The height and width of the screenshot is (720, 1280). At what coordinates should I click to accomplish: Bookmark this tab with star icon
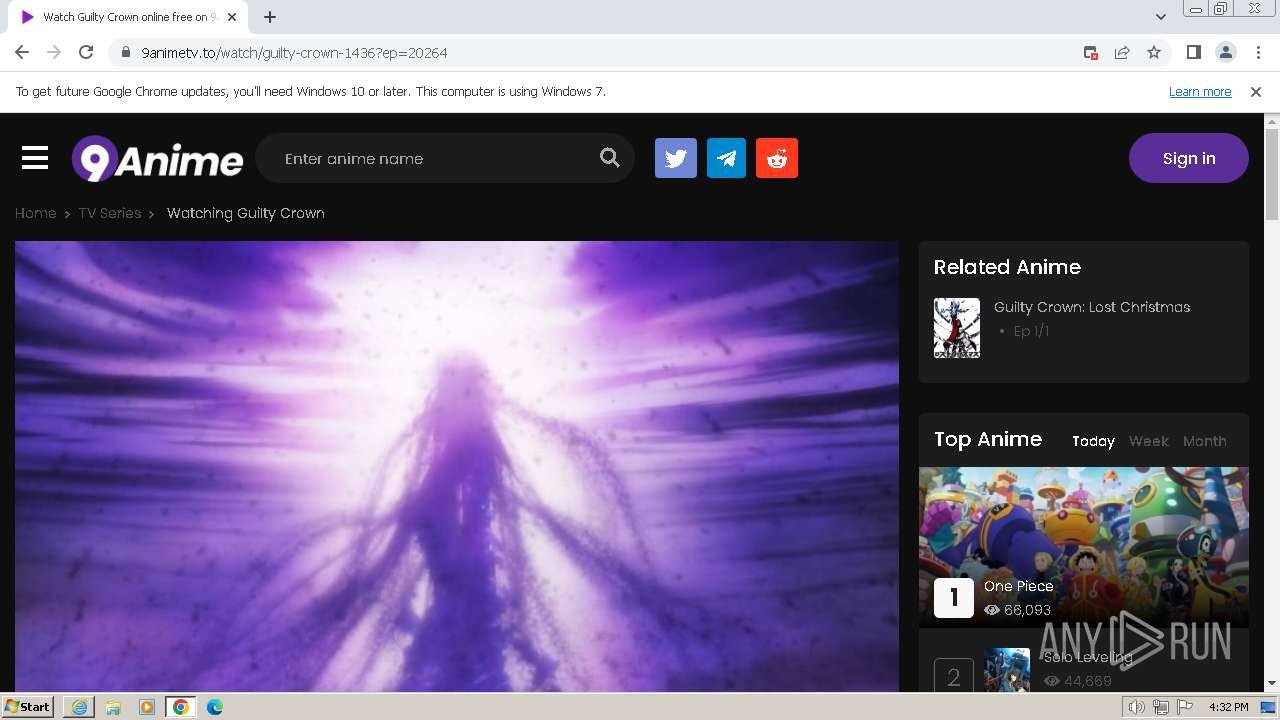point(1154,53)
